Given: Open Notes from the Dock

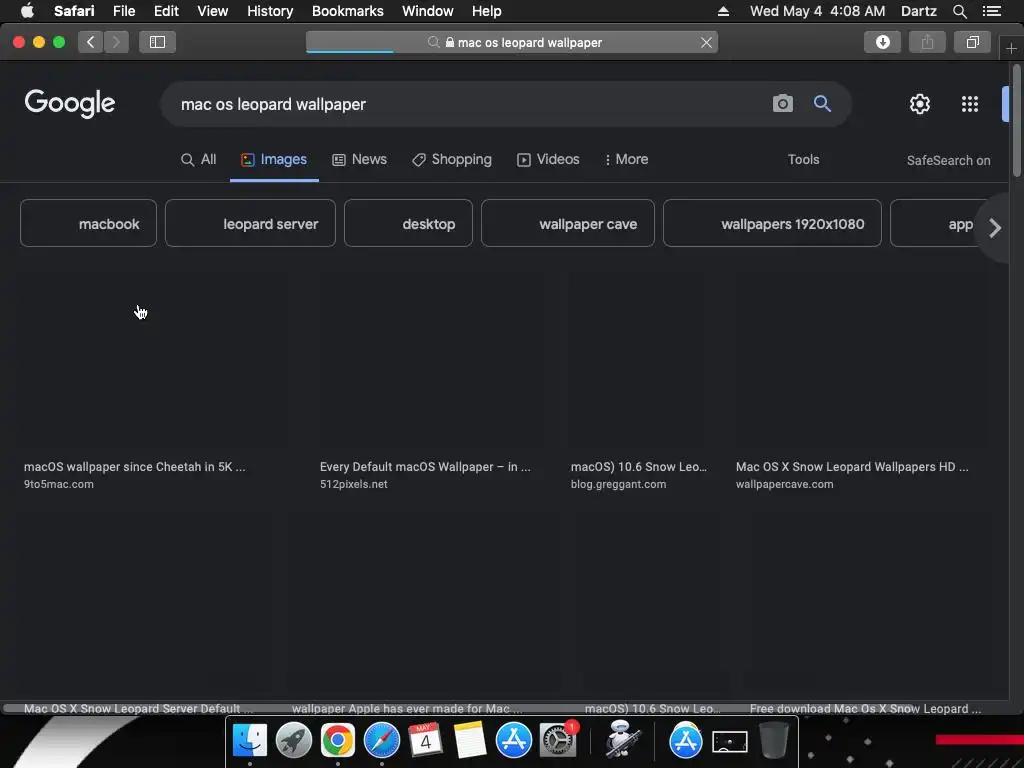Looking at the screenshot, I should (470, 740).
